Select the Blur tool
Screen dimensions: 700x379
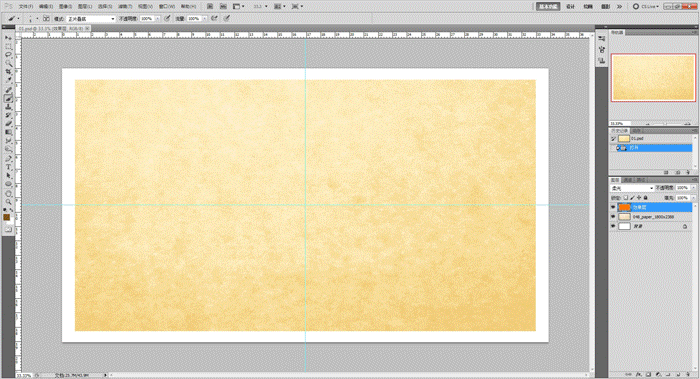tap(8, 141)
